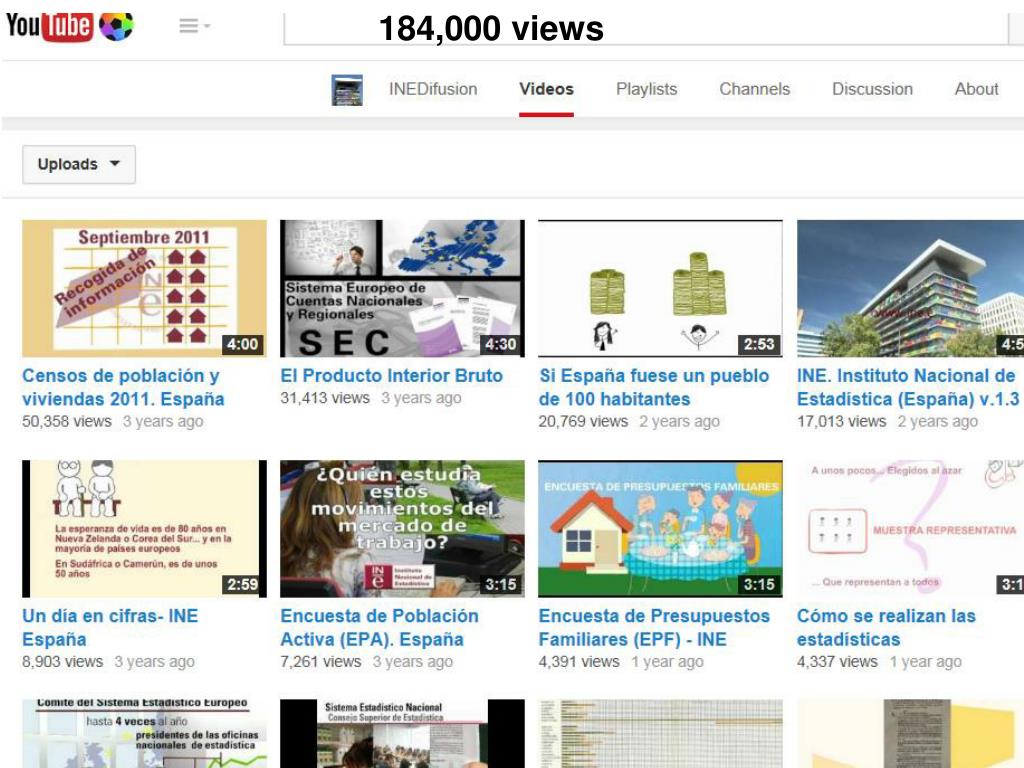Screen dimensions: 1024x768
Task: Click title INE. Instituto Nacional de Estadística
Action: (908, 387)
